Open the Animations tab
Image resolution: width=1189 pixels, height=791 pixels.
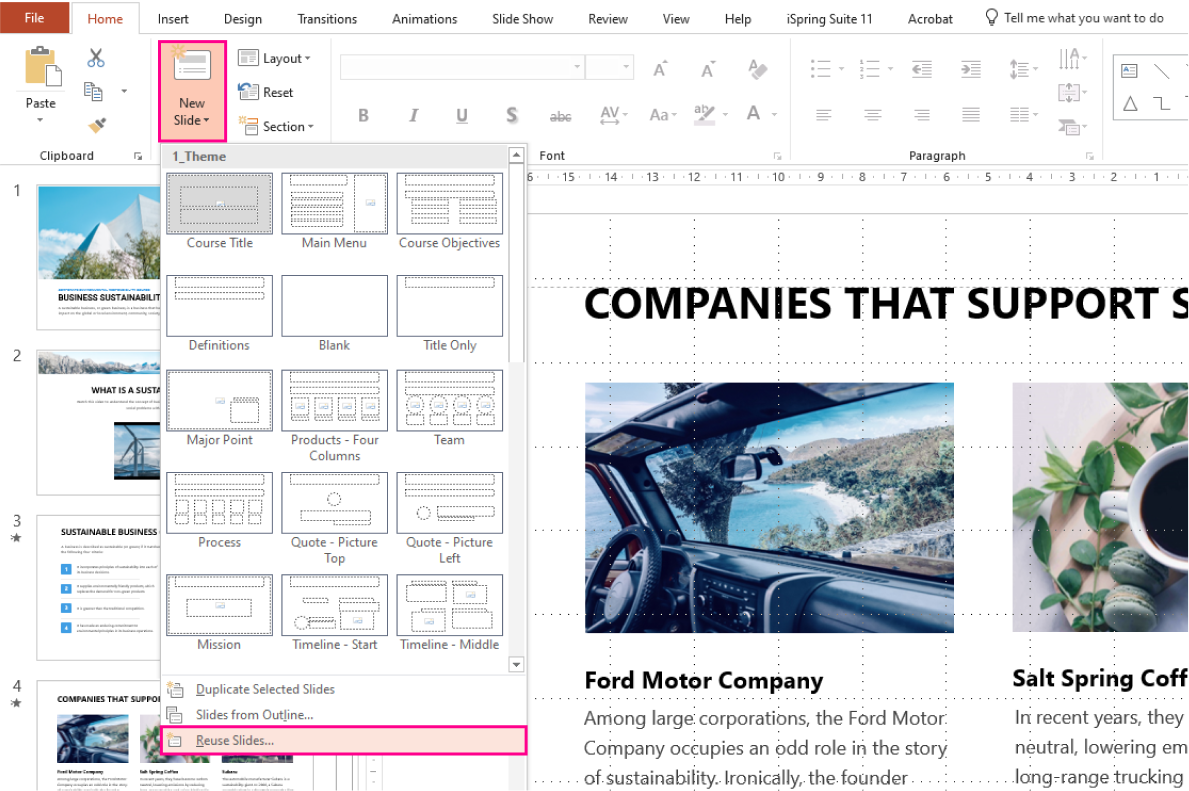point(425,19)
